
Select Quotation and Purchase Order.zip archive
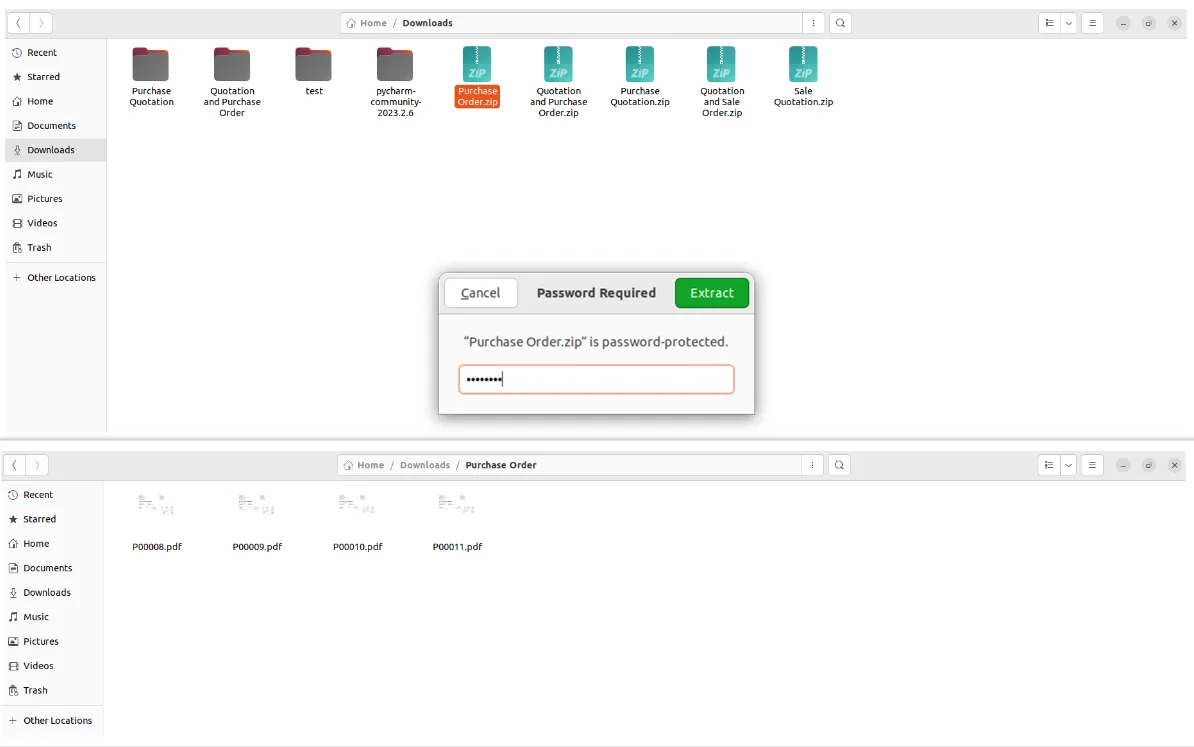tap(558, 81)
